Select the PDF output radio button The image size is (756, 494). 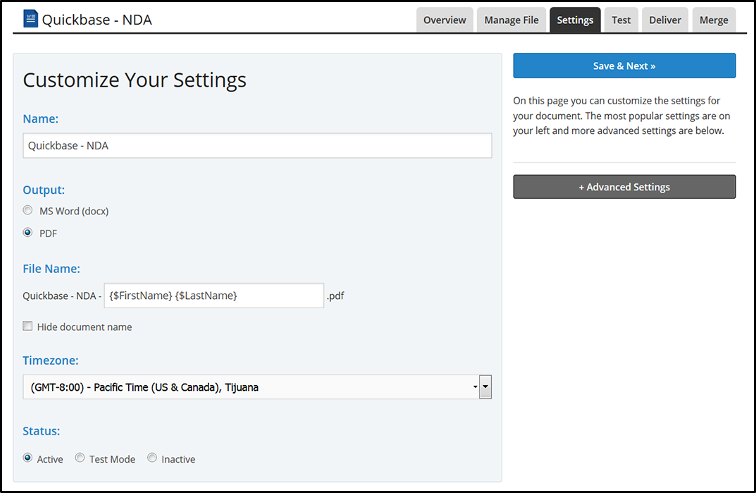tap(28, 233)
